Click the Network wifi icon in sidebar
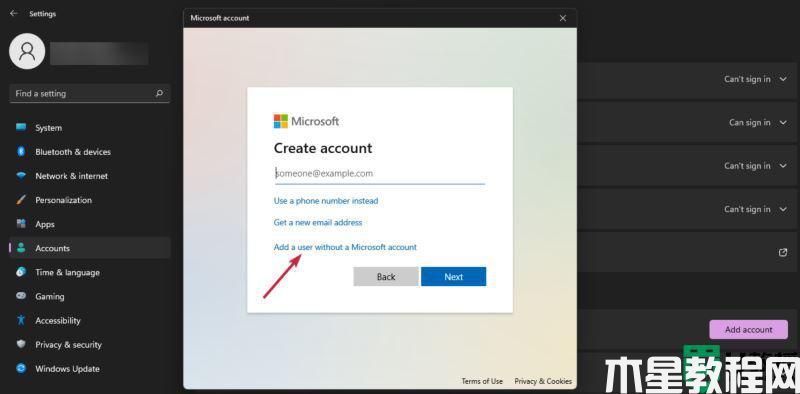The height and width of the screenshot is (394, 800). click(x=21, y=176)
